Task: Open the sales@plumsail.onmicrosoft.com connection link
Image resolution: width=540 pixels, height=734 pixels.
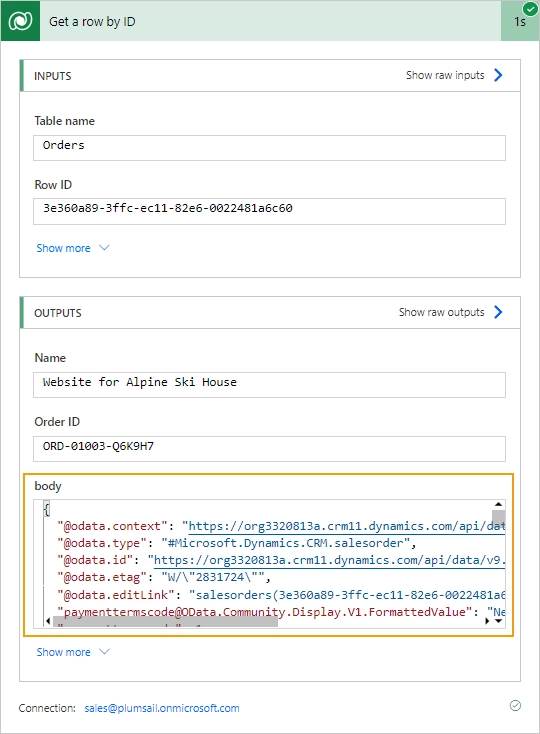Action: [162, 708]
